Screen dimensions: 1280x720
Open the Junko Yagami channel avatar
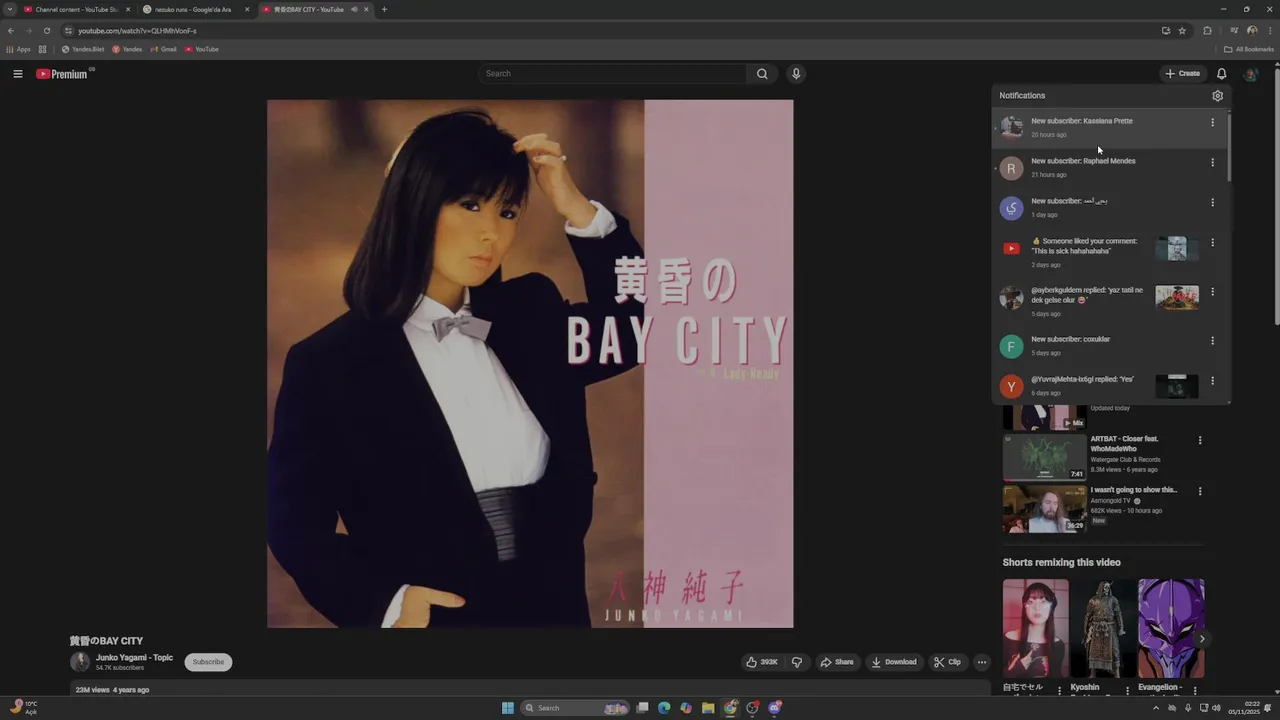coord(80,662)
